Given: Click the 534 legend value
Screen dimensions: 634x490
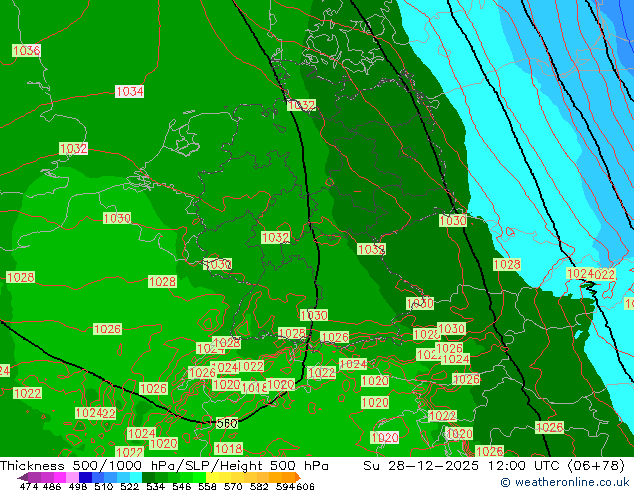Looking at the screenshot, I should (x=156, y=486).
